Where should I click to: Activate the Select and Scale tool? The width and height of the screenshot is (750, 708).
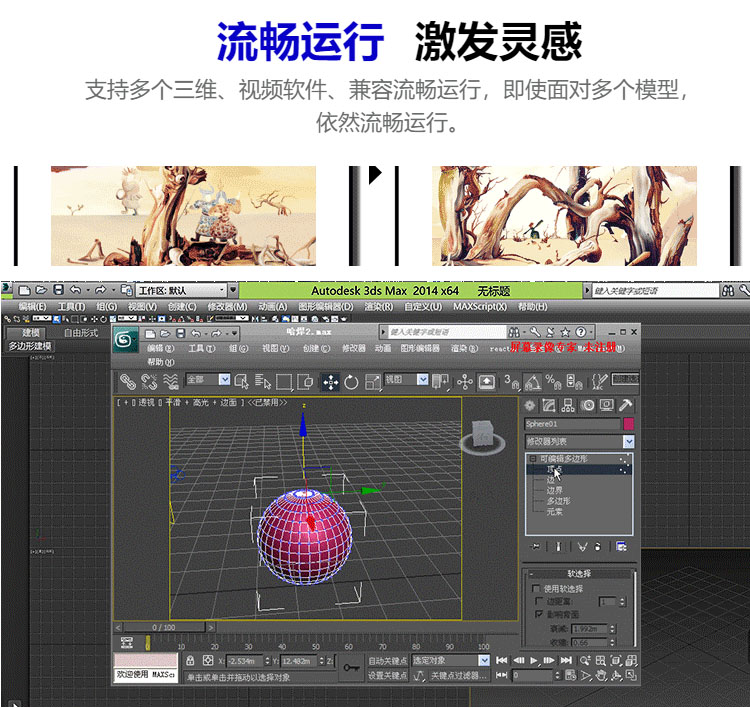pyautogui.click(x=373, y=382)
